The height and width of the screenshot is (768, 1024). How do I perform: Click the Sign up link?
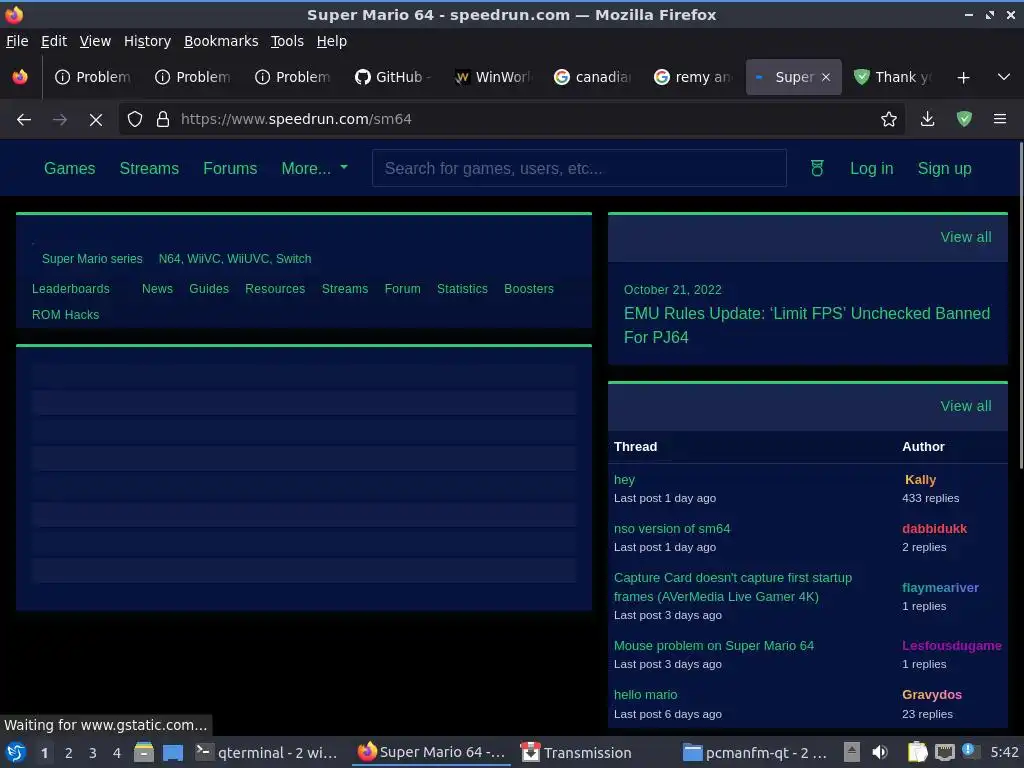pos(944,168)
